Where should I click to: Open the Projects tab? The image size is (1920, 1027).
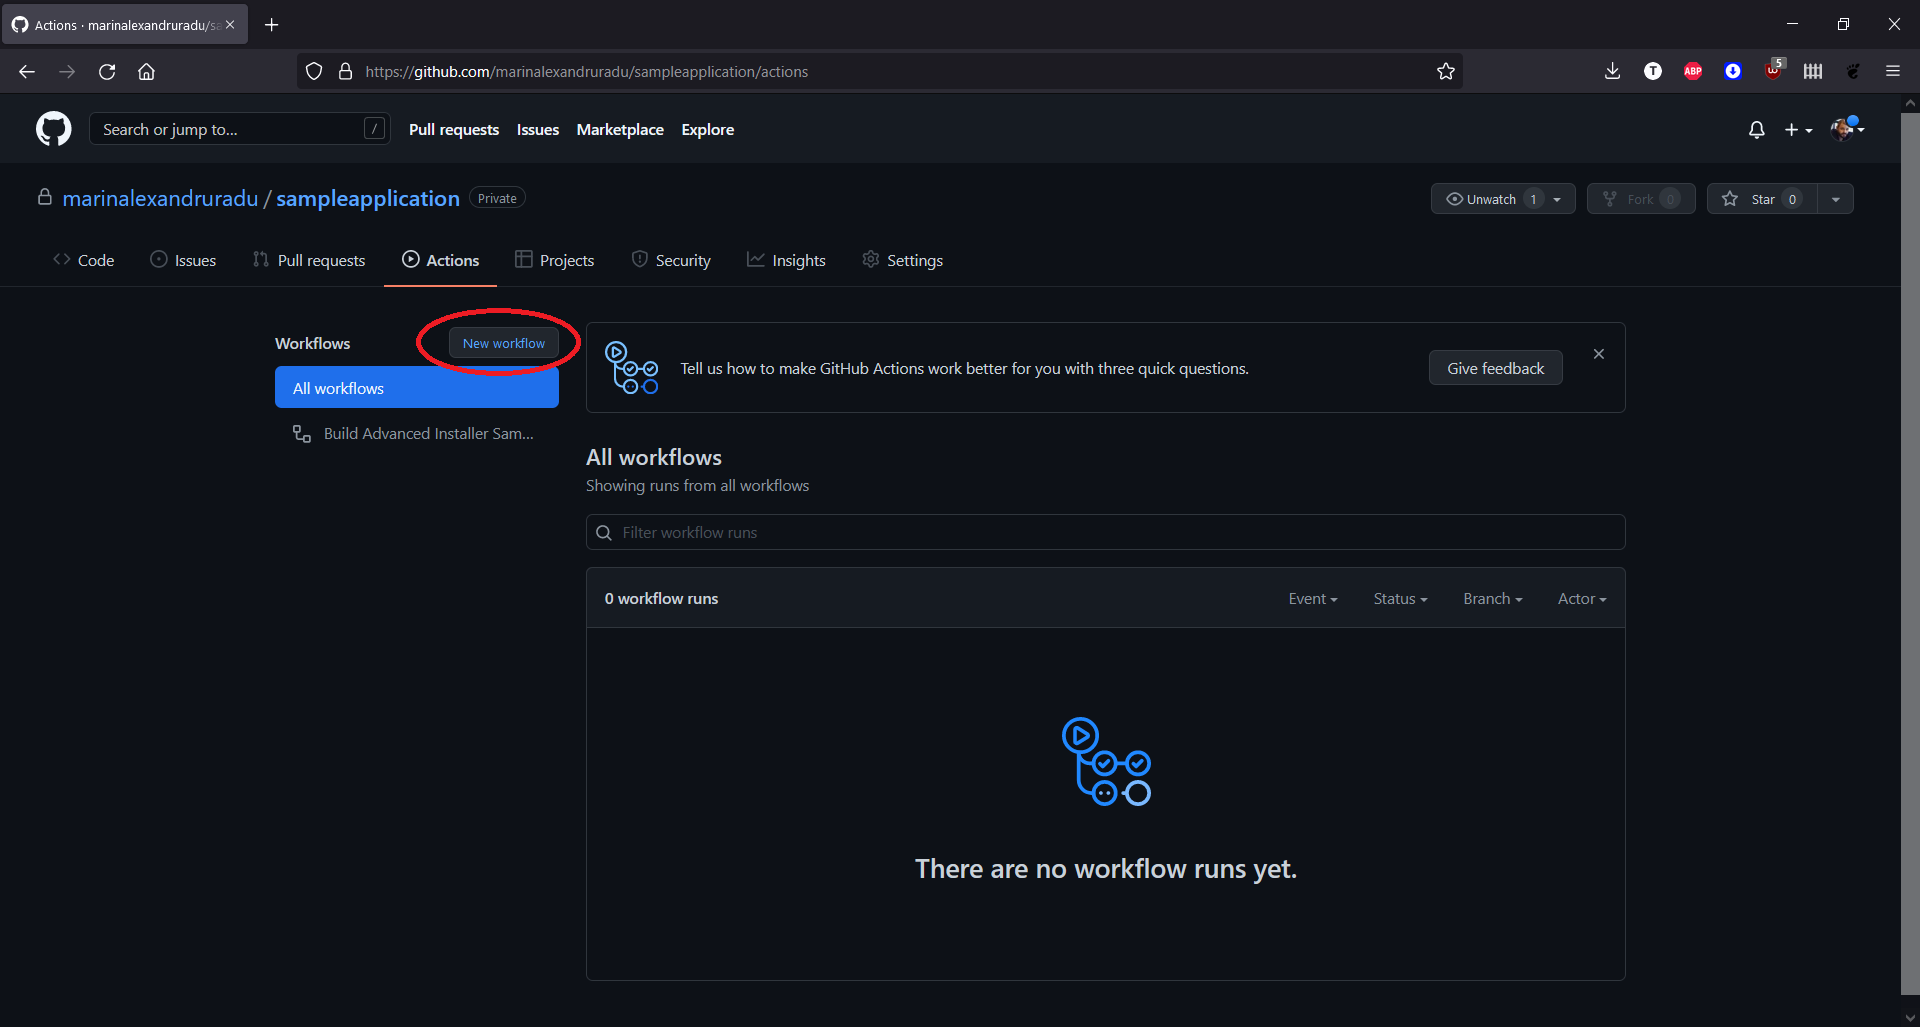pyautogui.click(x=554, y=260)
